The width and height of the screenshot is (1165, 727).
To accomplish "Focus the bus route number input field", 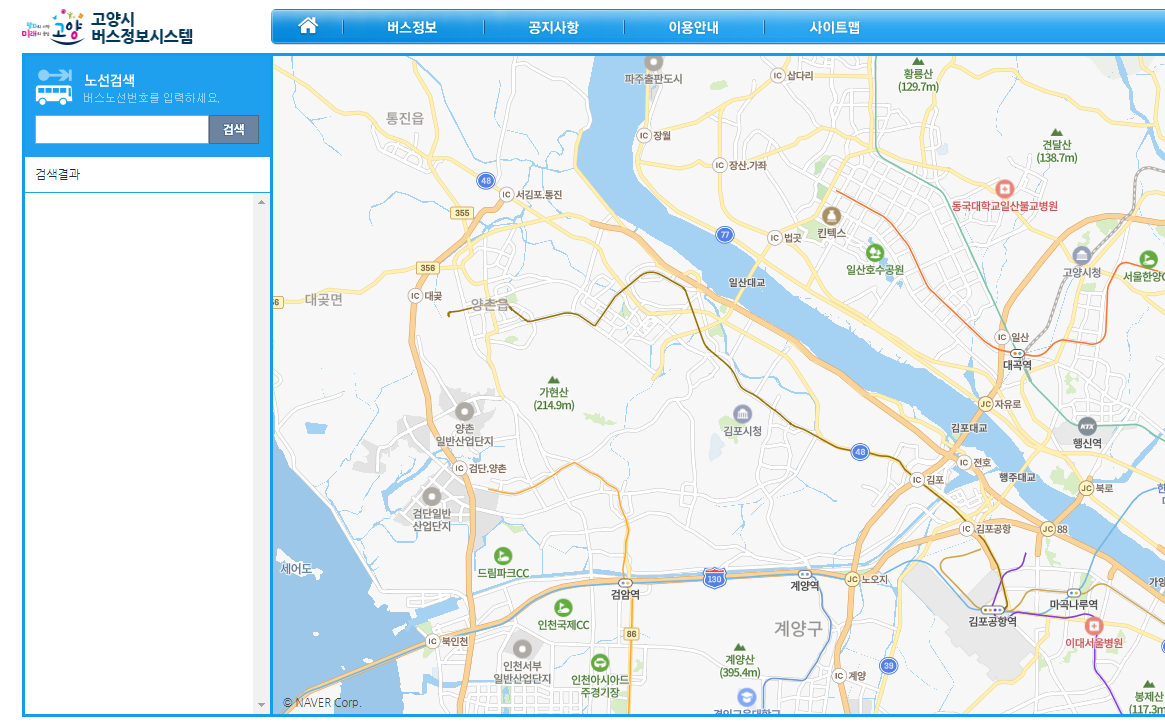I will (x=122, y=129).
